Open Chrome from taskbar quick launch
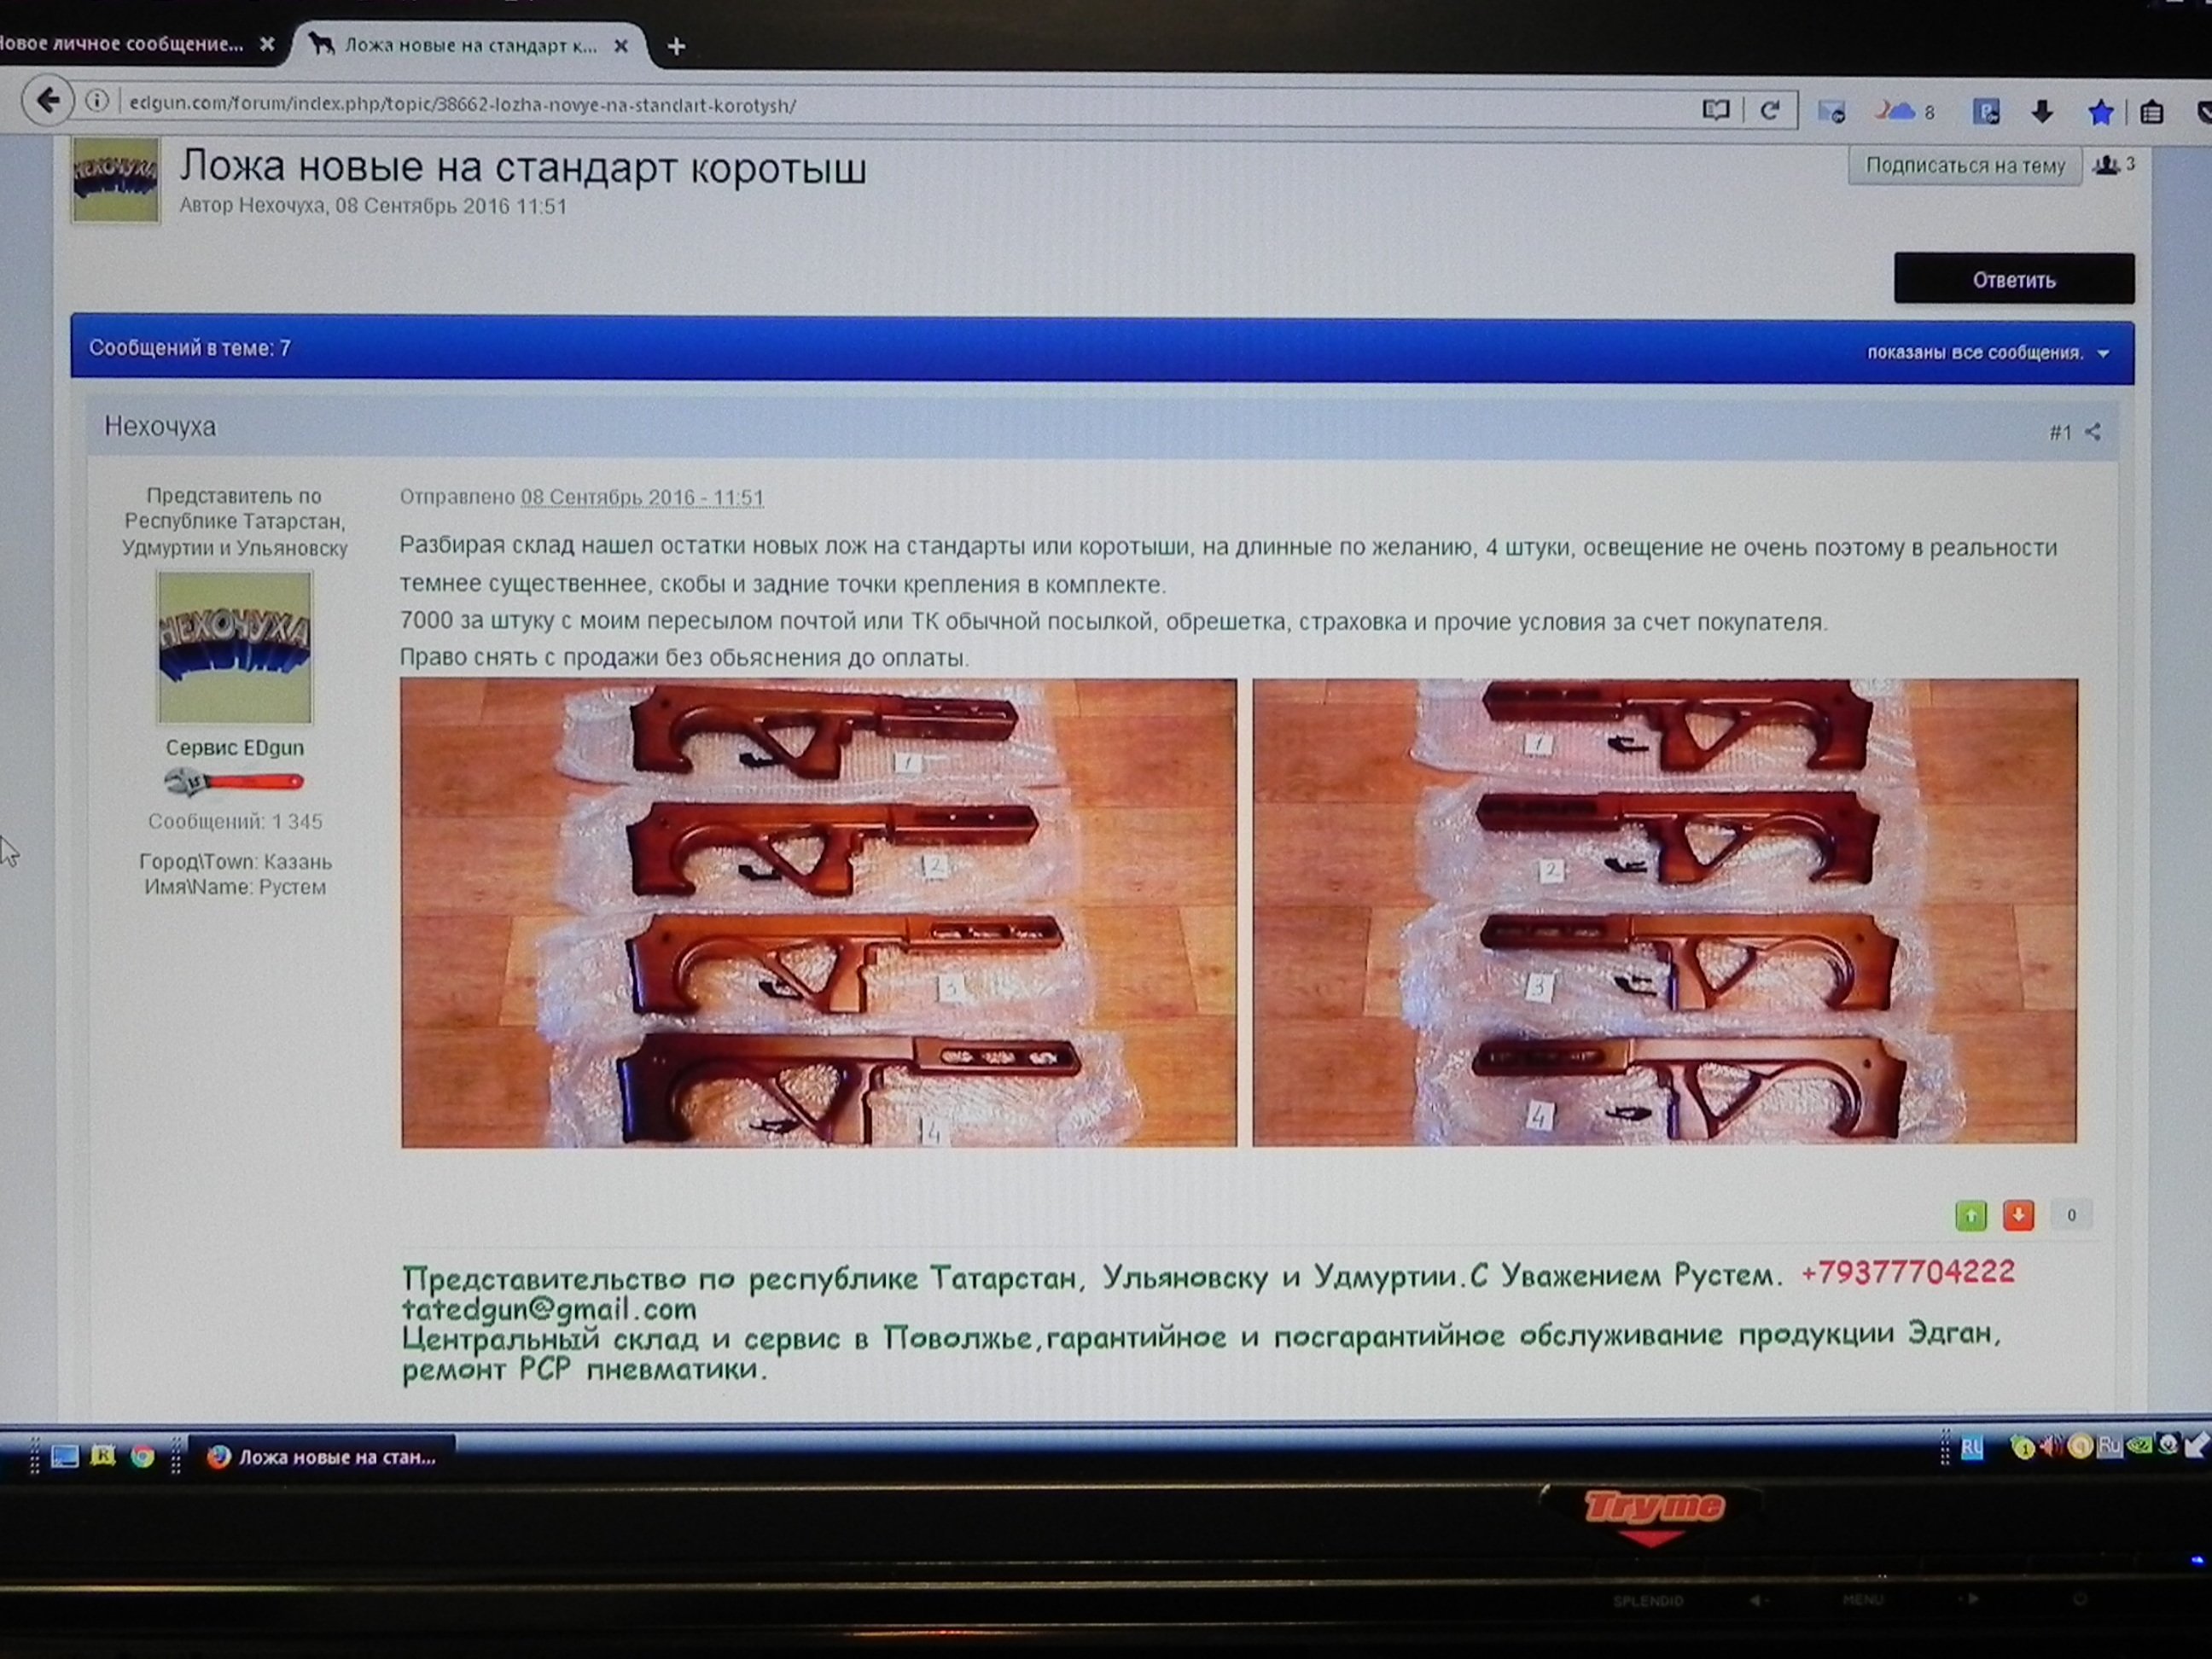The width and height of the screenshot is (2212, 1659). pos(143,1456)
